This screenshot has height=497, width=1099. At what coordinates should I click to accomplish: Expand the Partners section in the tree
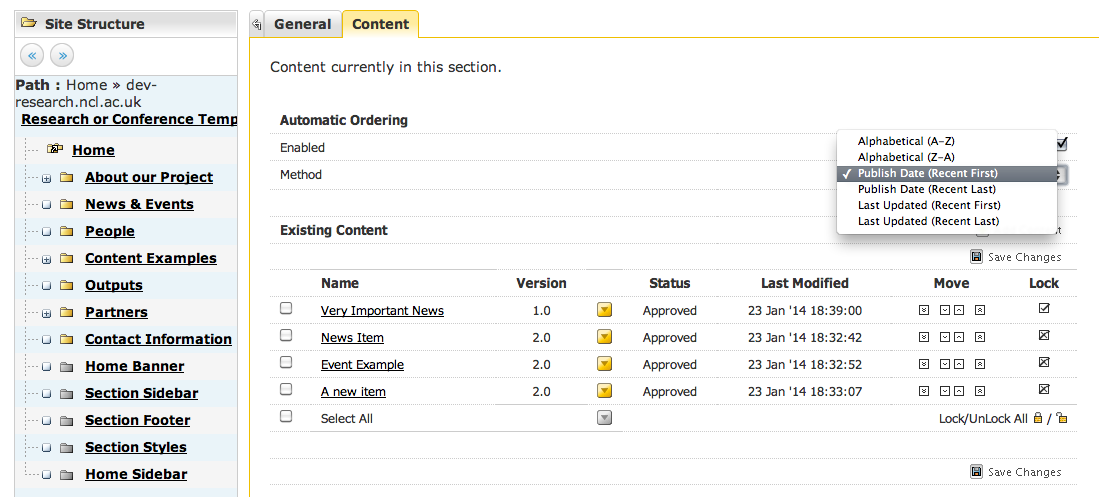[46, 313]
